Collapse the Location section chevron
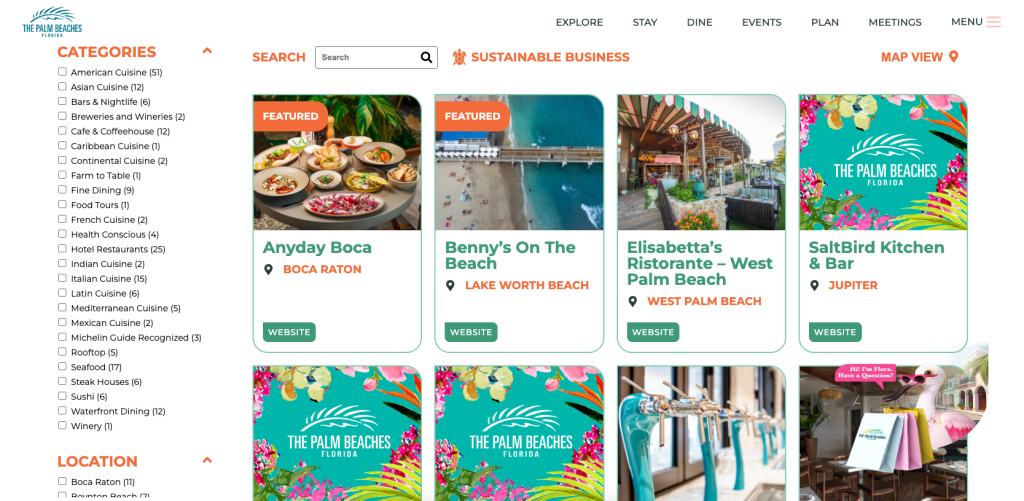Screen dimensions: 1024x501 click(207, 460)
